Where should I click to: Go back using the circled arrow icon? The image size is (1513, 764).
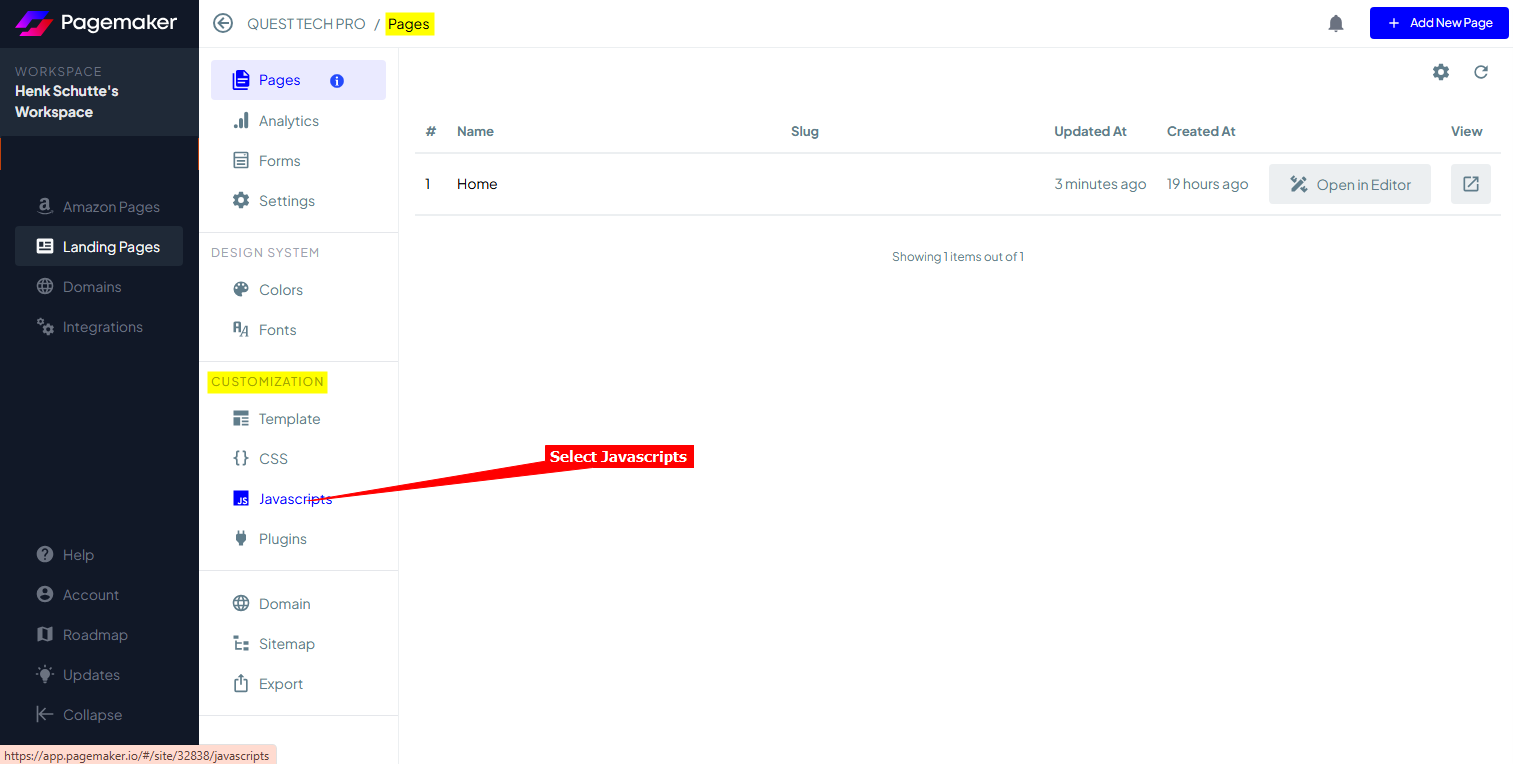tap(223, 23)
